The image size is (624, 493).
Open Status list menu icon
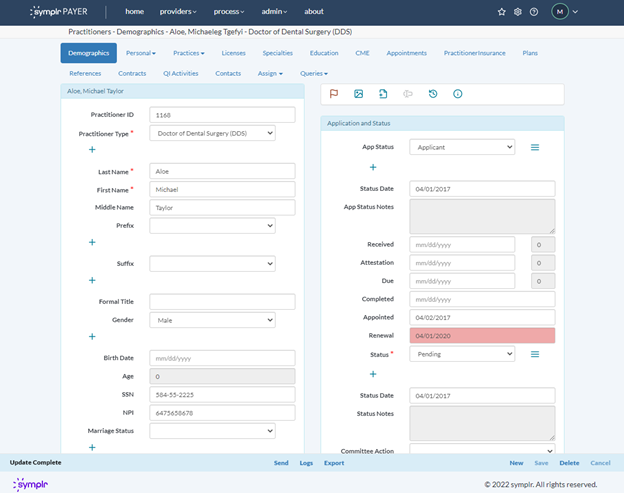[x=535, y=354]
